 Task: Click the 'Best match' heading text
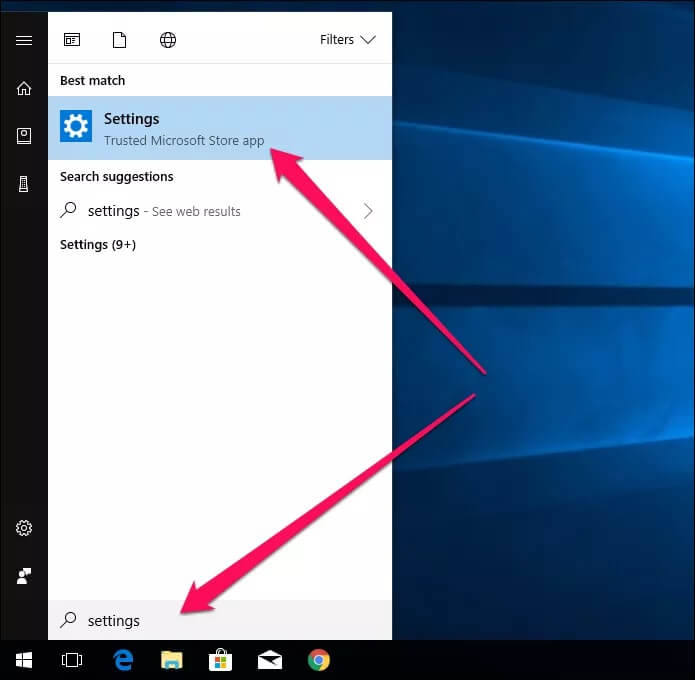[93, 81]
